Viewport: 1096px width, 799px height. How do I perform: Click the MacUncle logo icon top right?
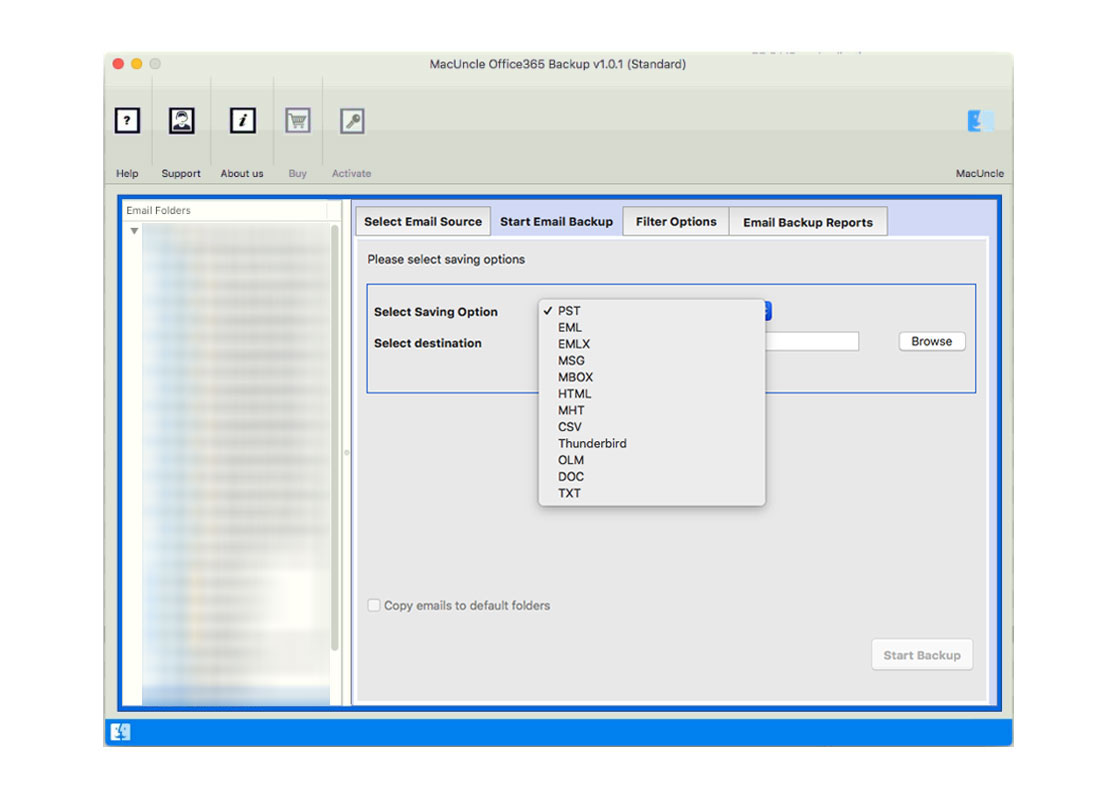point(979,119)
